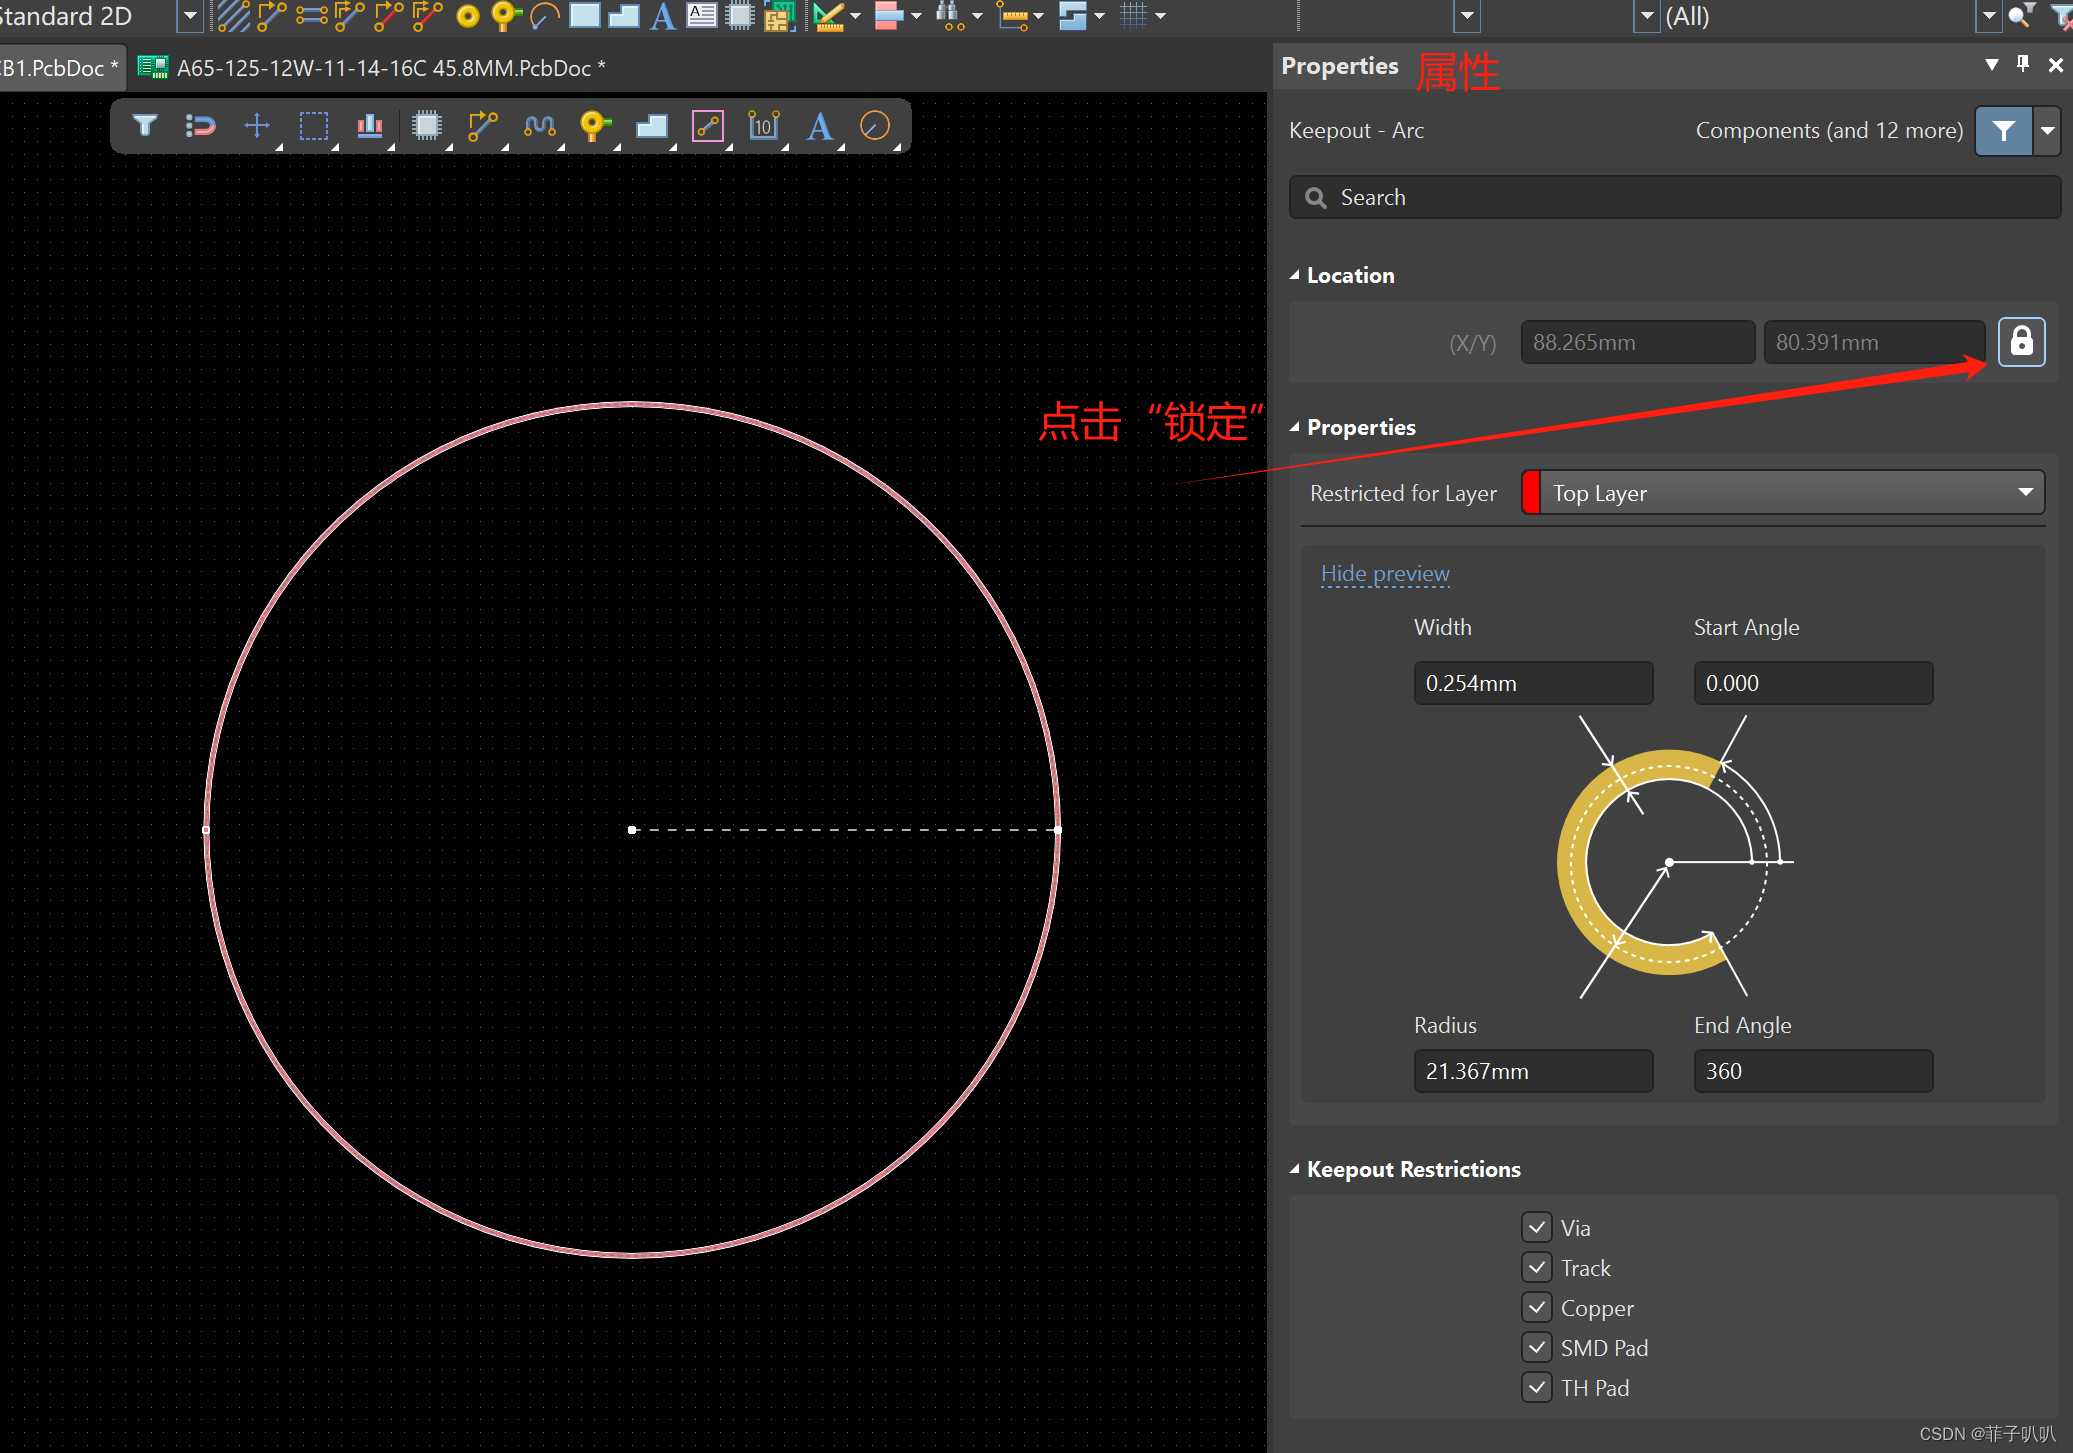Click the selection filter funnel icon
This screenshot has height=1453, width=2073.
click(145, 126)
